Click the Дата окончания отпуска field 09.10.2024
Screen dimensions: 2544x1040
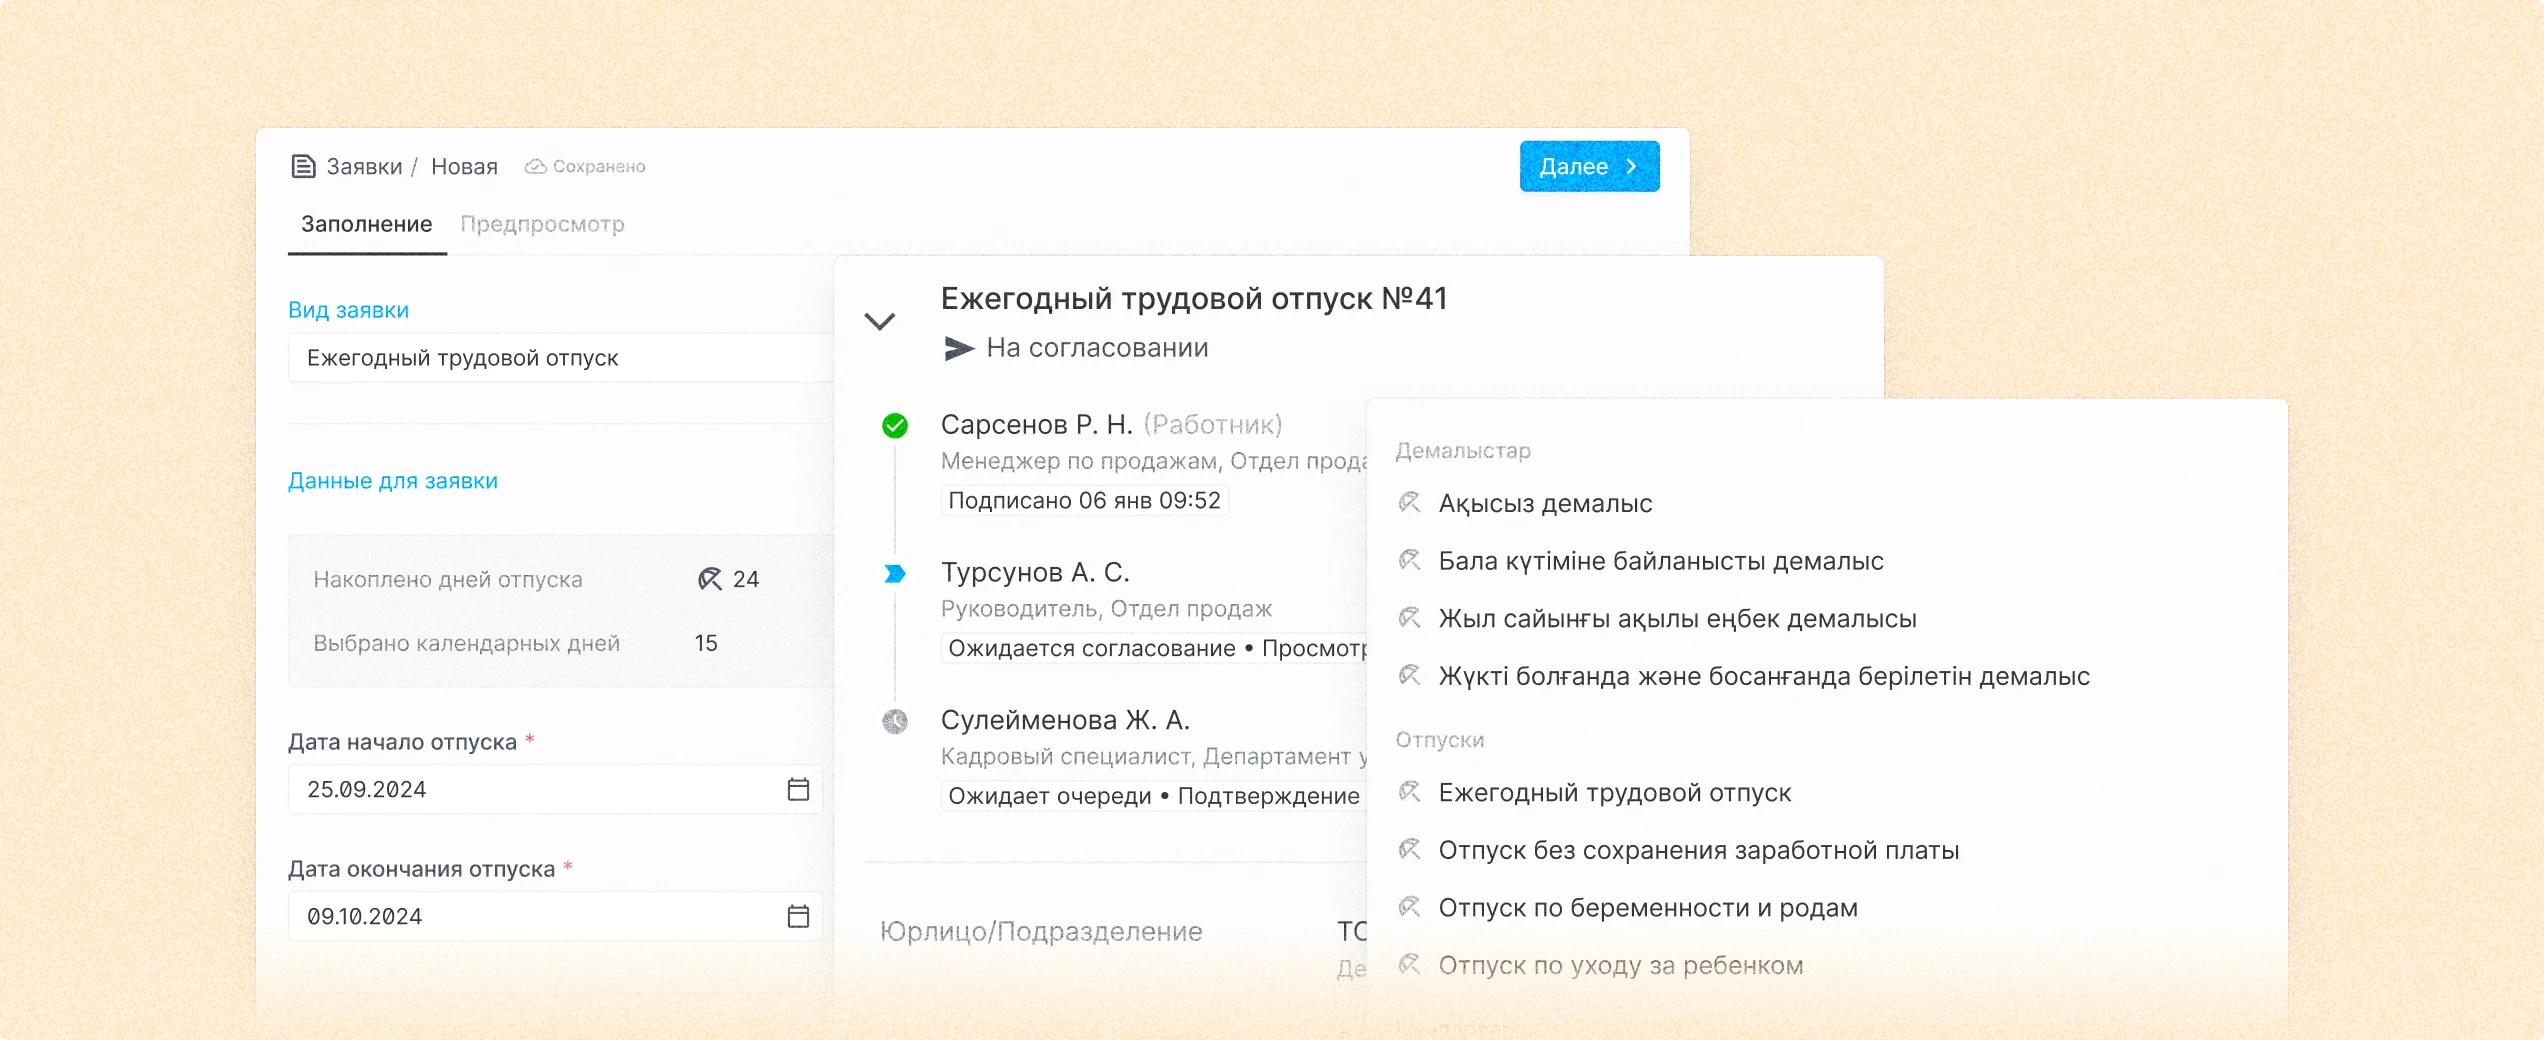coord(555,916)
